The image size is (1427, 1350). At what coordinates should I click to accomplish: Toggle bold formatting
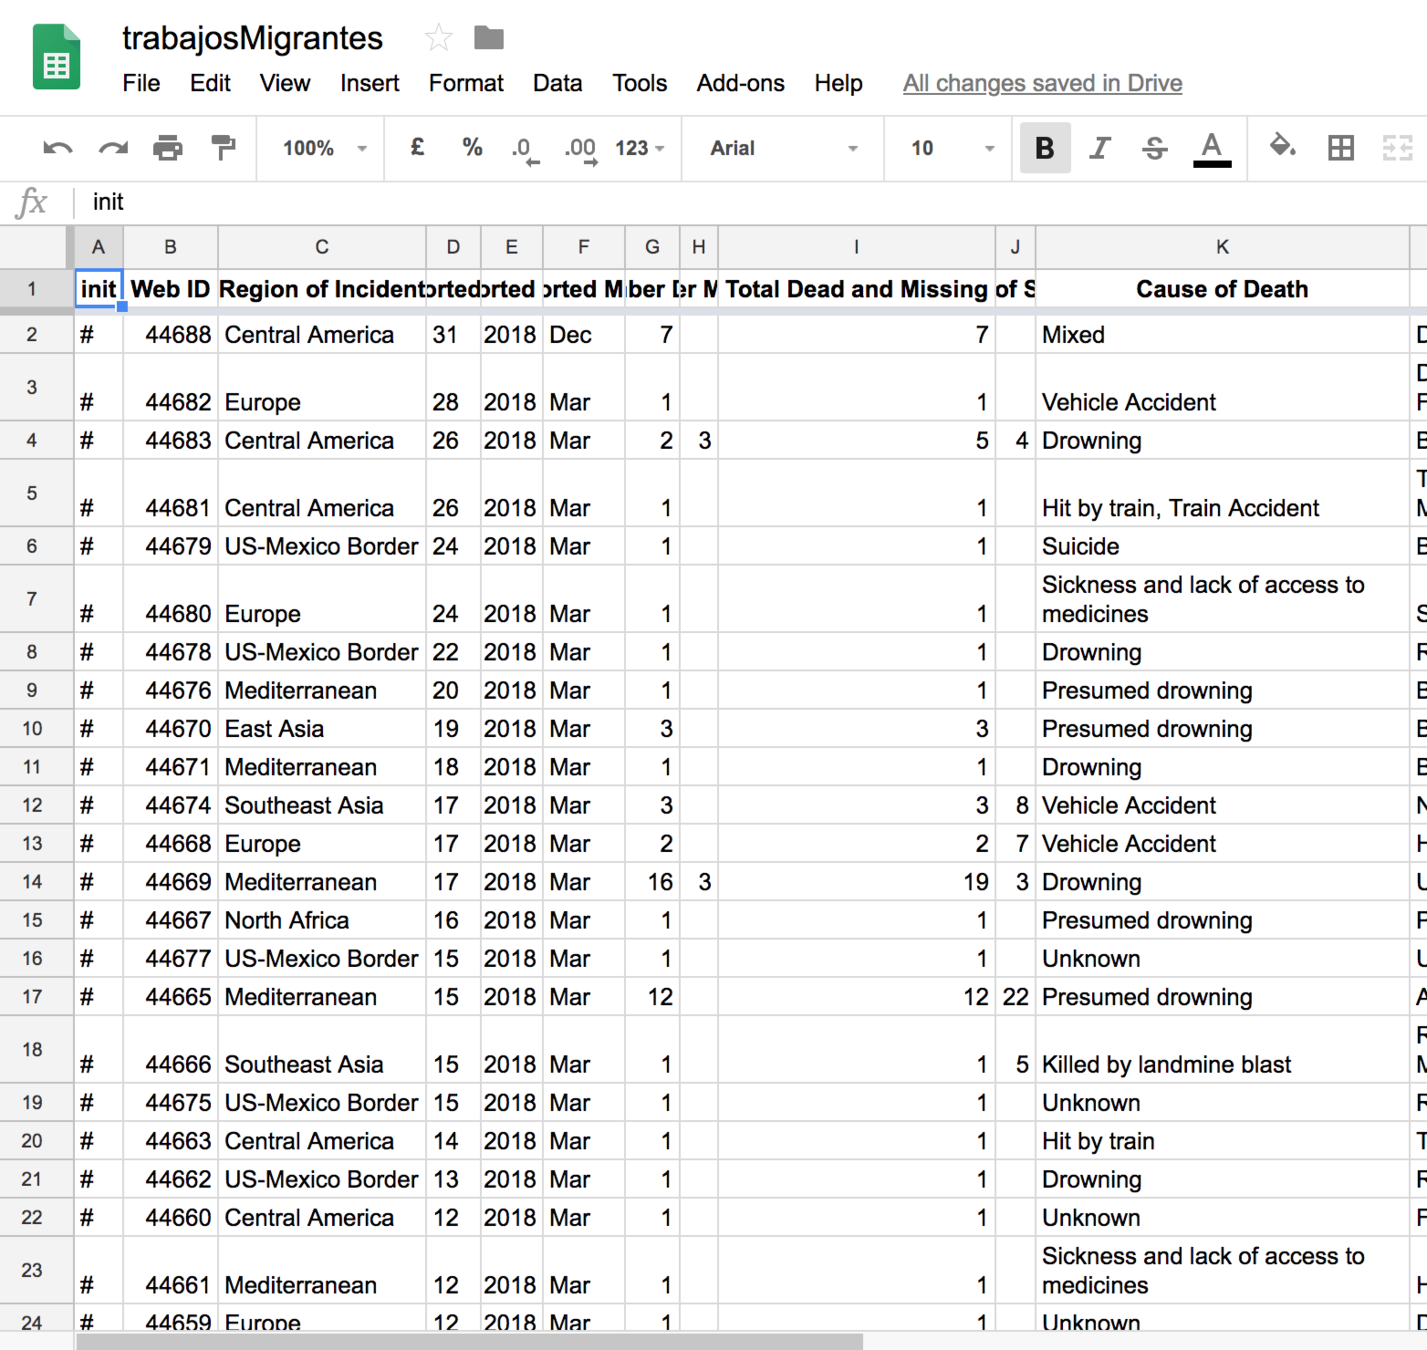[1044, 148]
